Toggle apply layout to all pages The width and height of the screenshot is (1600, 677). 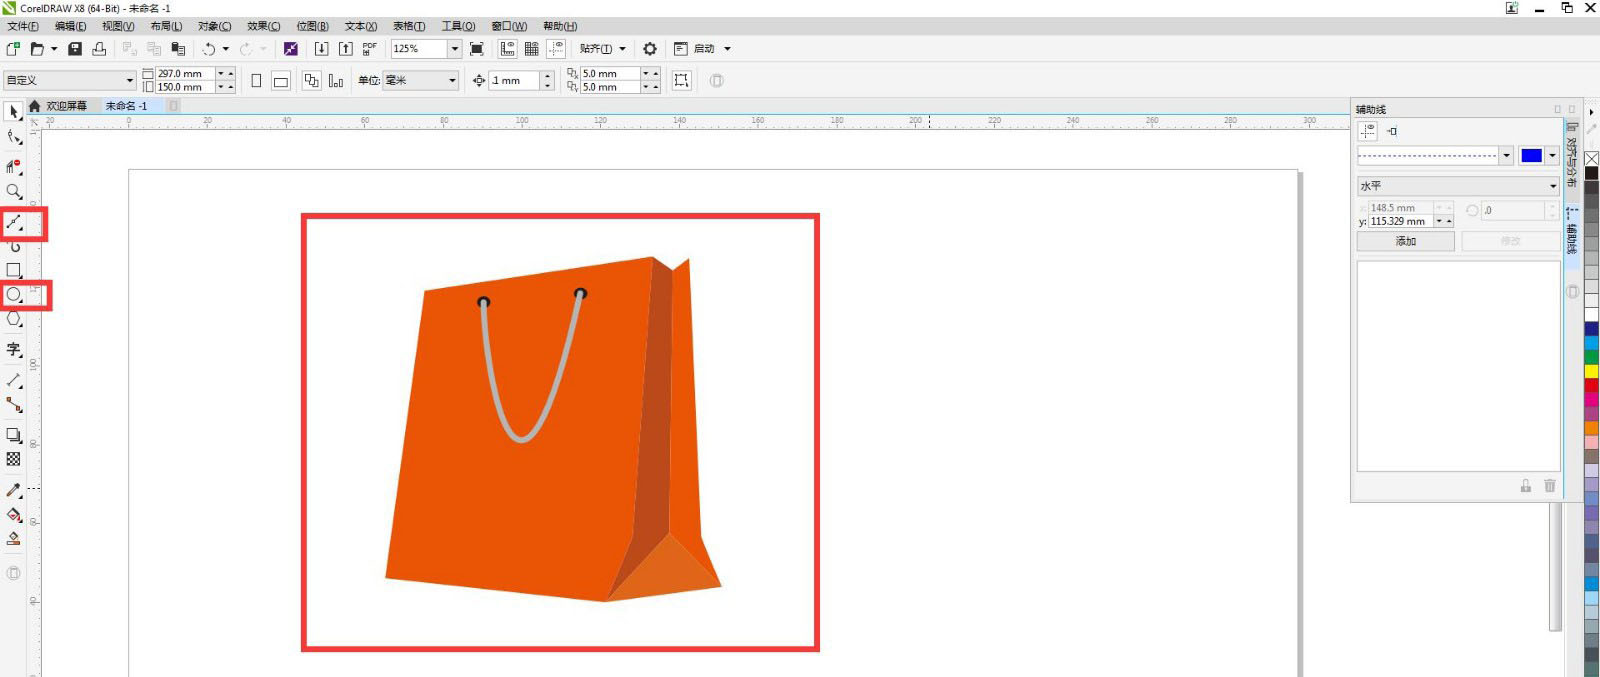click(312, 80)
